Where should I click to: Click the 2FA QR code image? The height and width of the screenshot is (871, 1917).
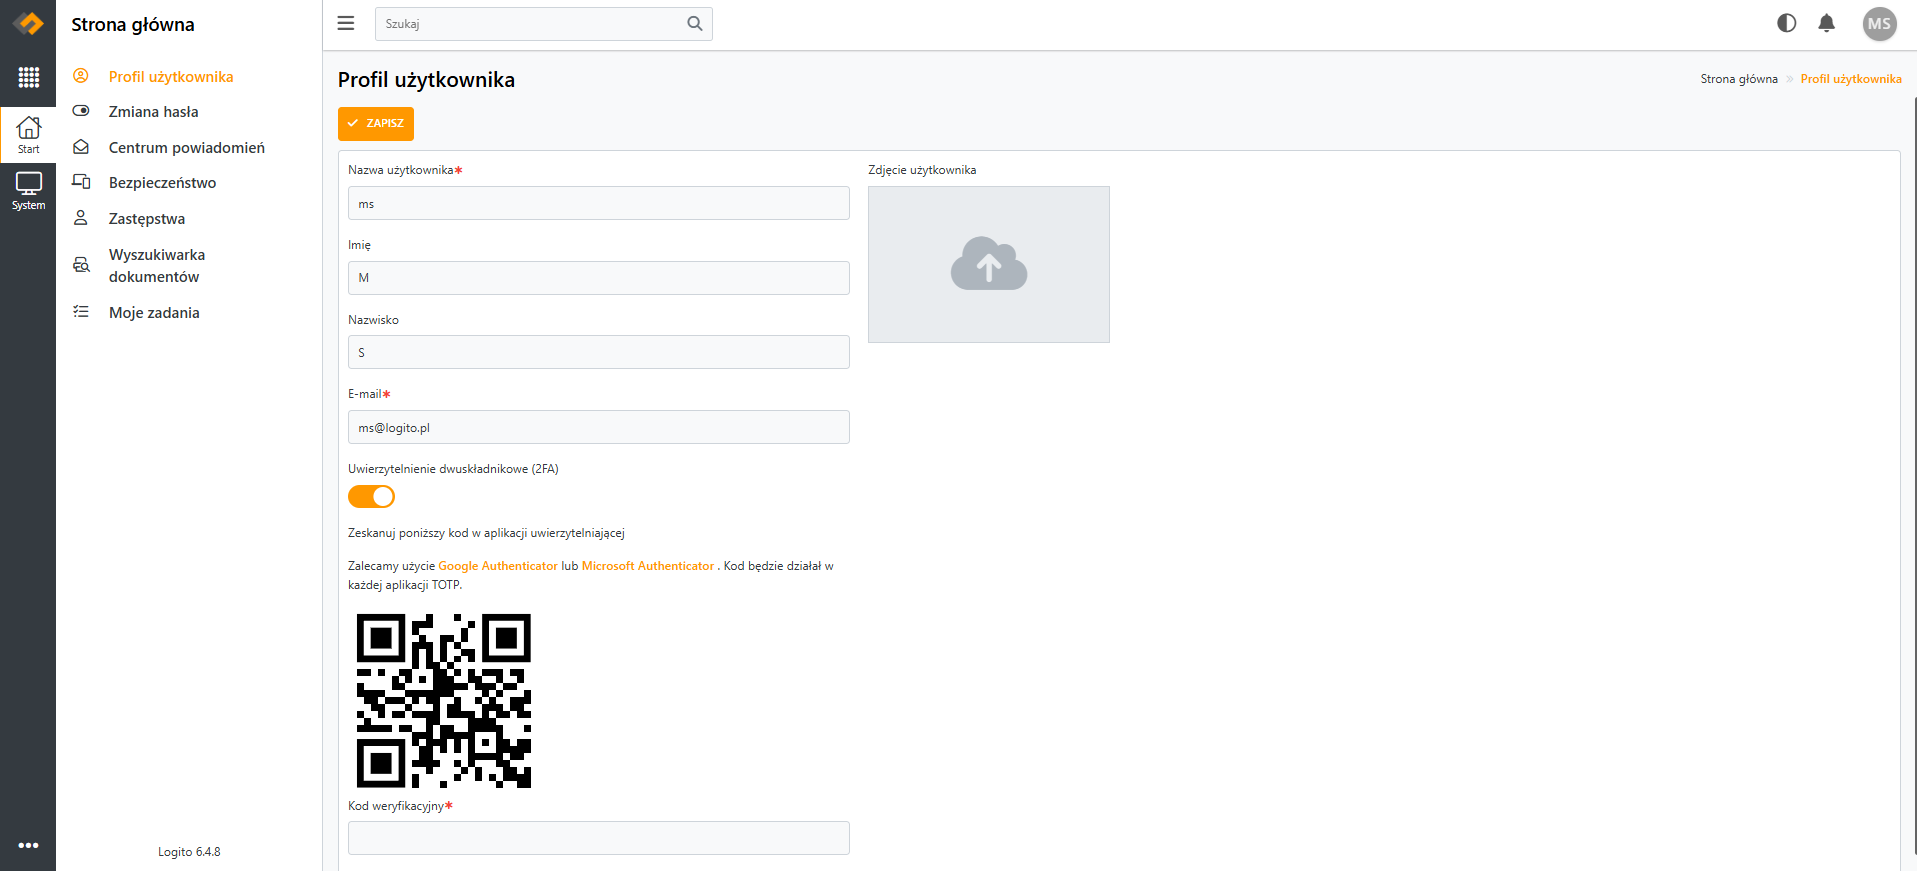(x=444, y=701)
